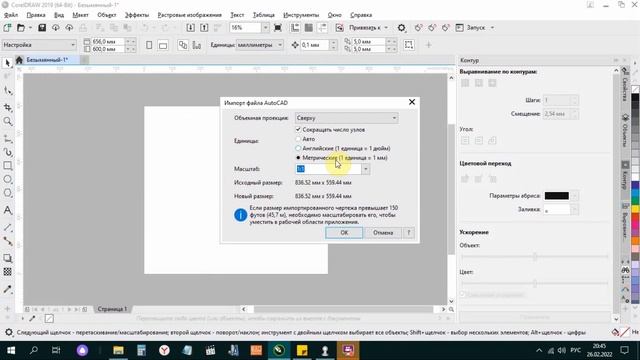640x360 pixels.
Task: Select the Metric units radio button
Action: pos(298,158)
